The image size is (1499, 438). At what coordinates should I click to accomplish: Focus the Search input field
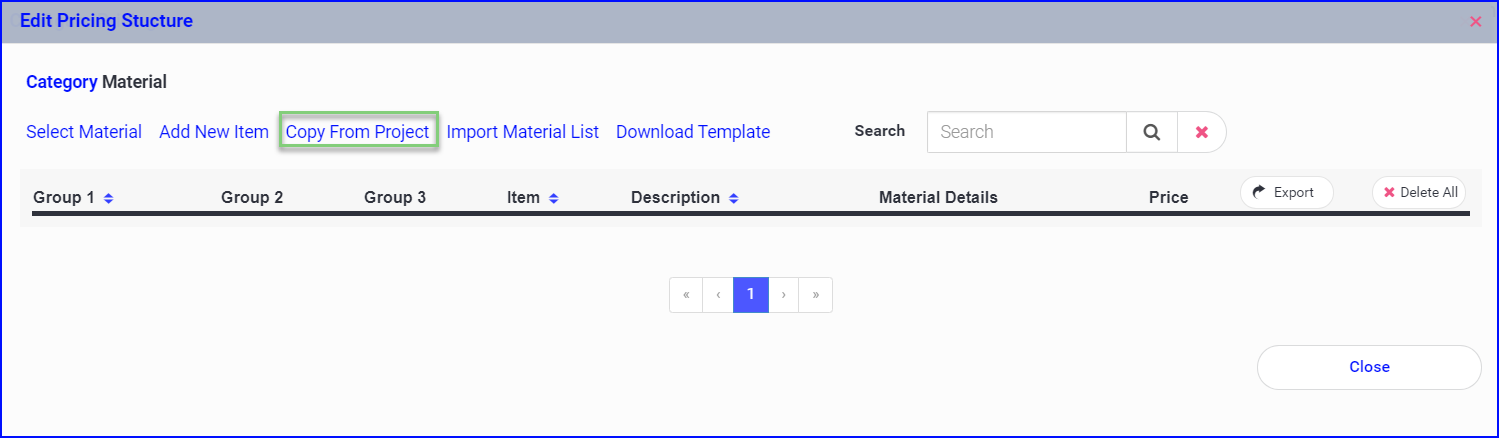[x=1027, y=132]
